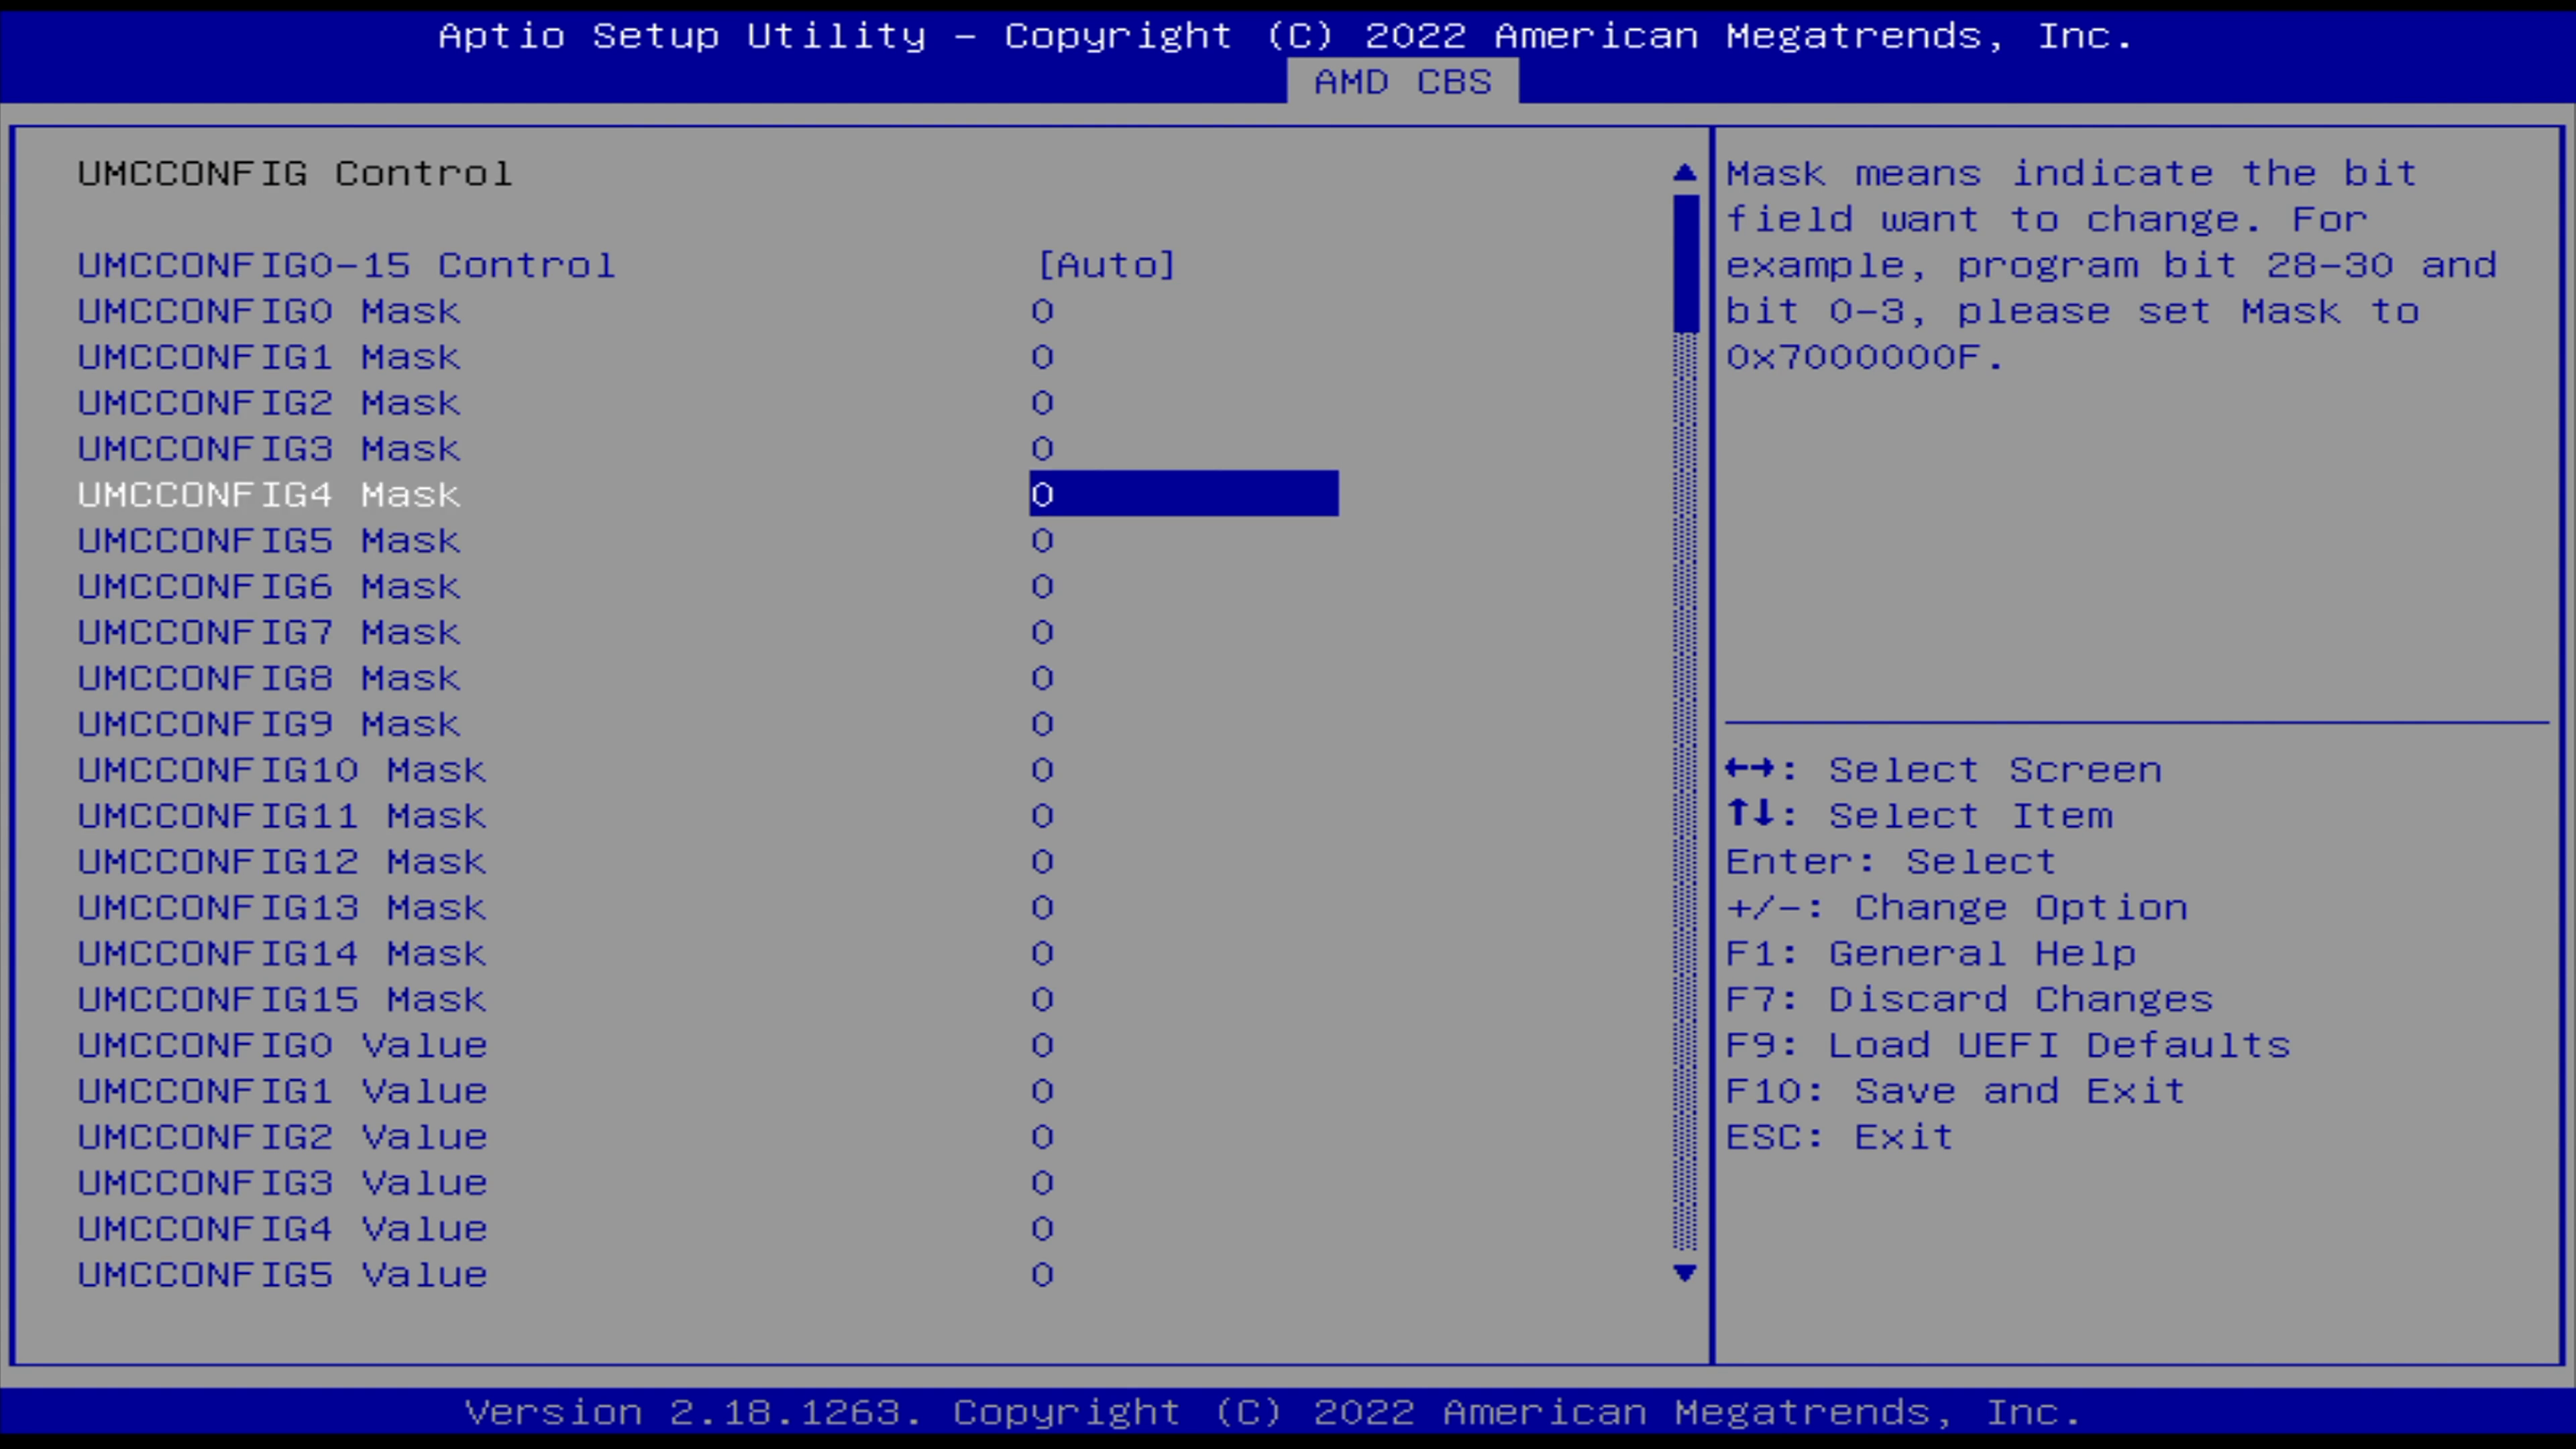Image resolution: width=2576 pixels, height=1449 pixels.
Task: Click the UMCCONFIG6 Mask value field
Action: [1042, 586]
